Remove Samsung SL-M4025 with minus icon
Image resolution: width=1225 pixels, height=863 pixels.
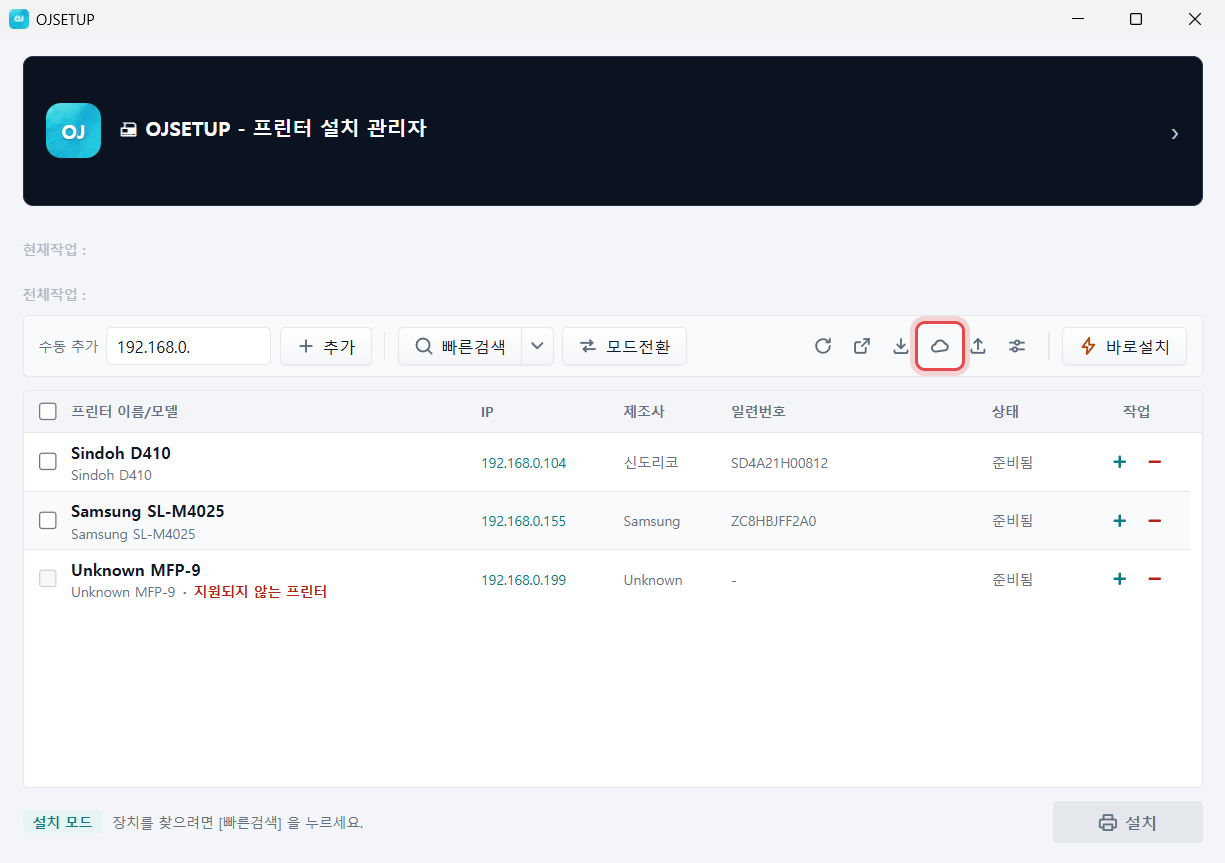[x=1154, y=521]
